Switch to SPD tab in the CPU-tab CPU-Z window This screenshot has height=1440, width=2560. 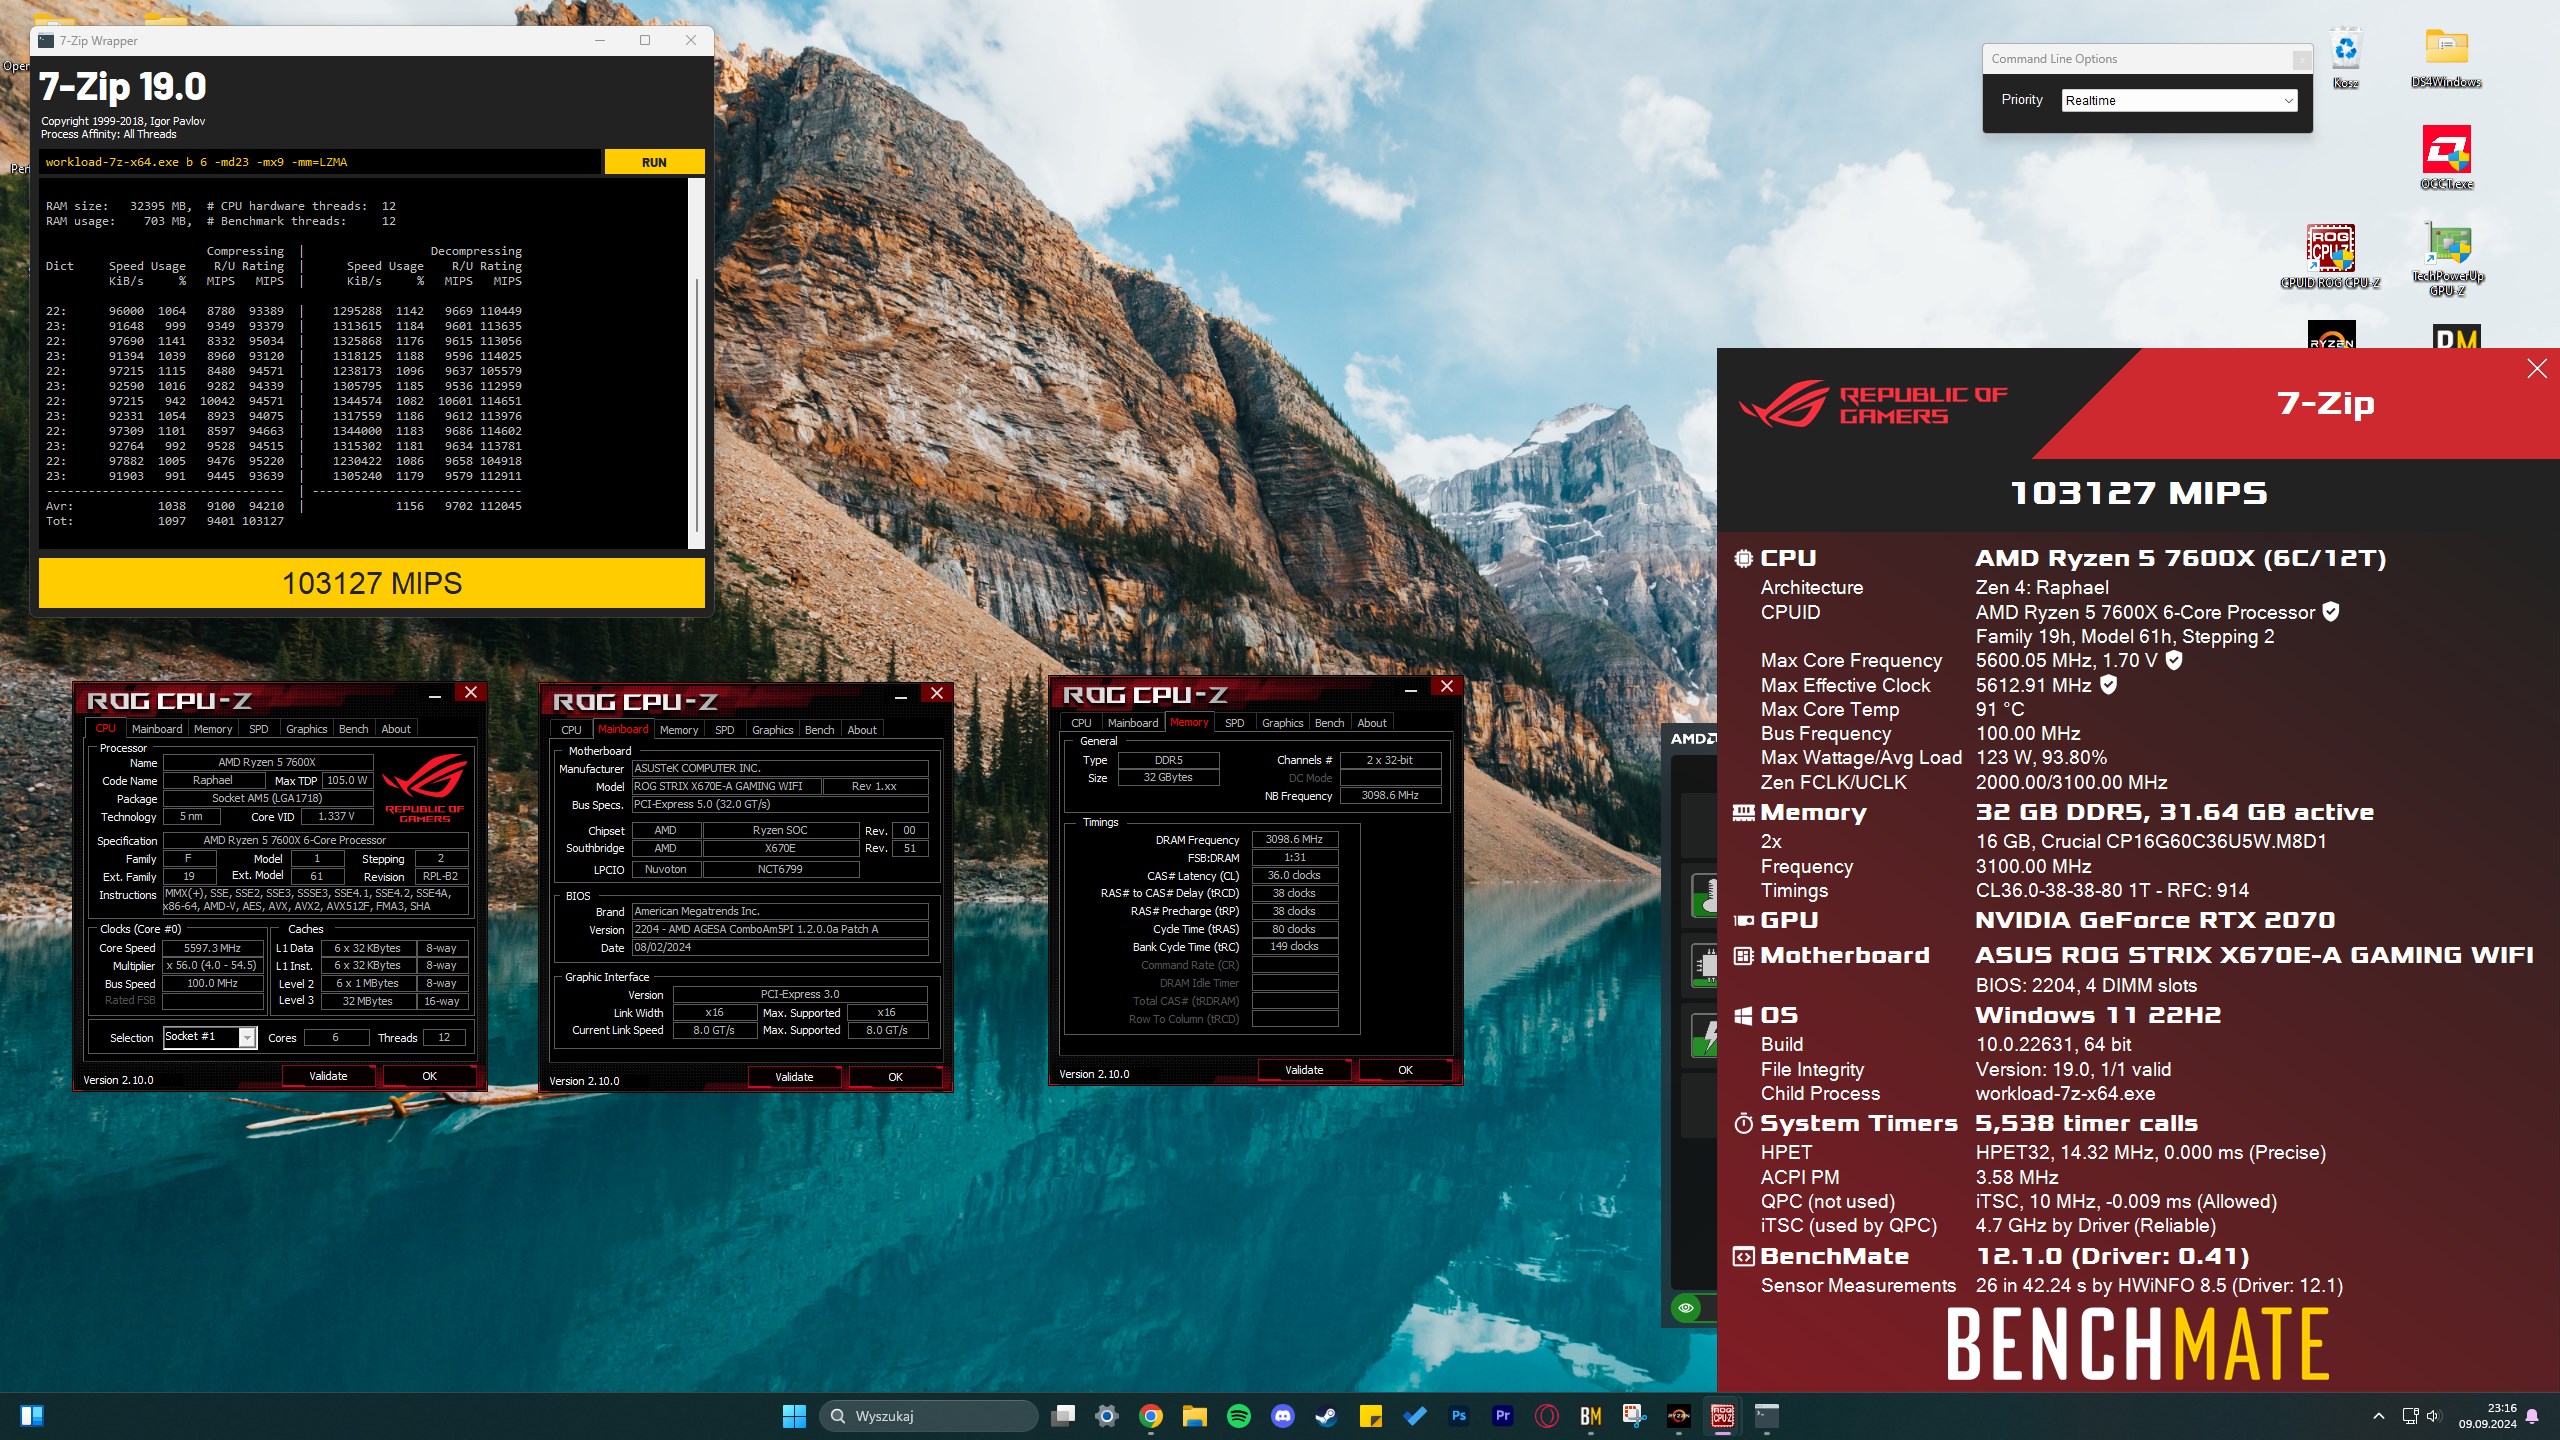tap(258, 729)
